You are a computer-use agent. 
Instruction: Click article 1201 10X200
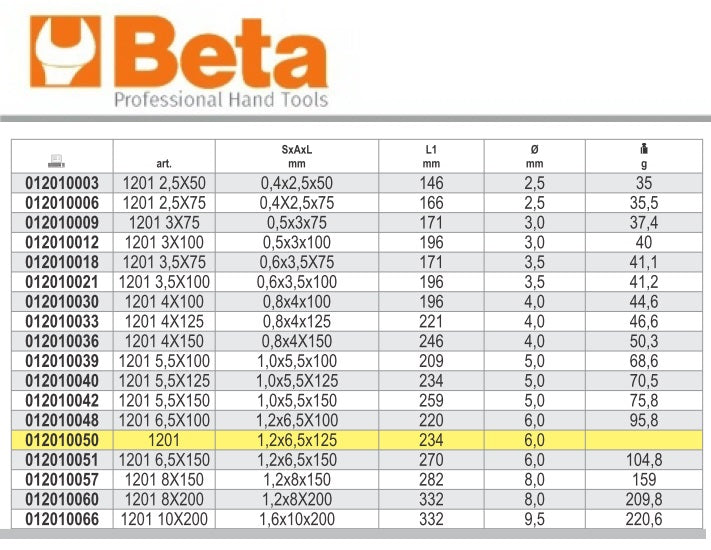click(x=165, y=519)
